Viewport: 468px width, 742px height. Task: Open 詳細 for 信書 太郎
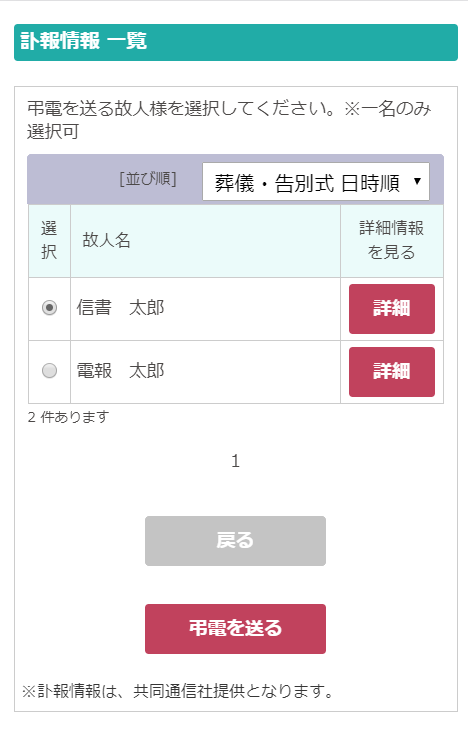[392, 309]
